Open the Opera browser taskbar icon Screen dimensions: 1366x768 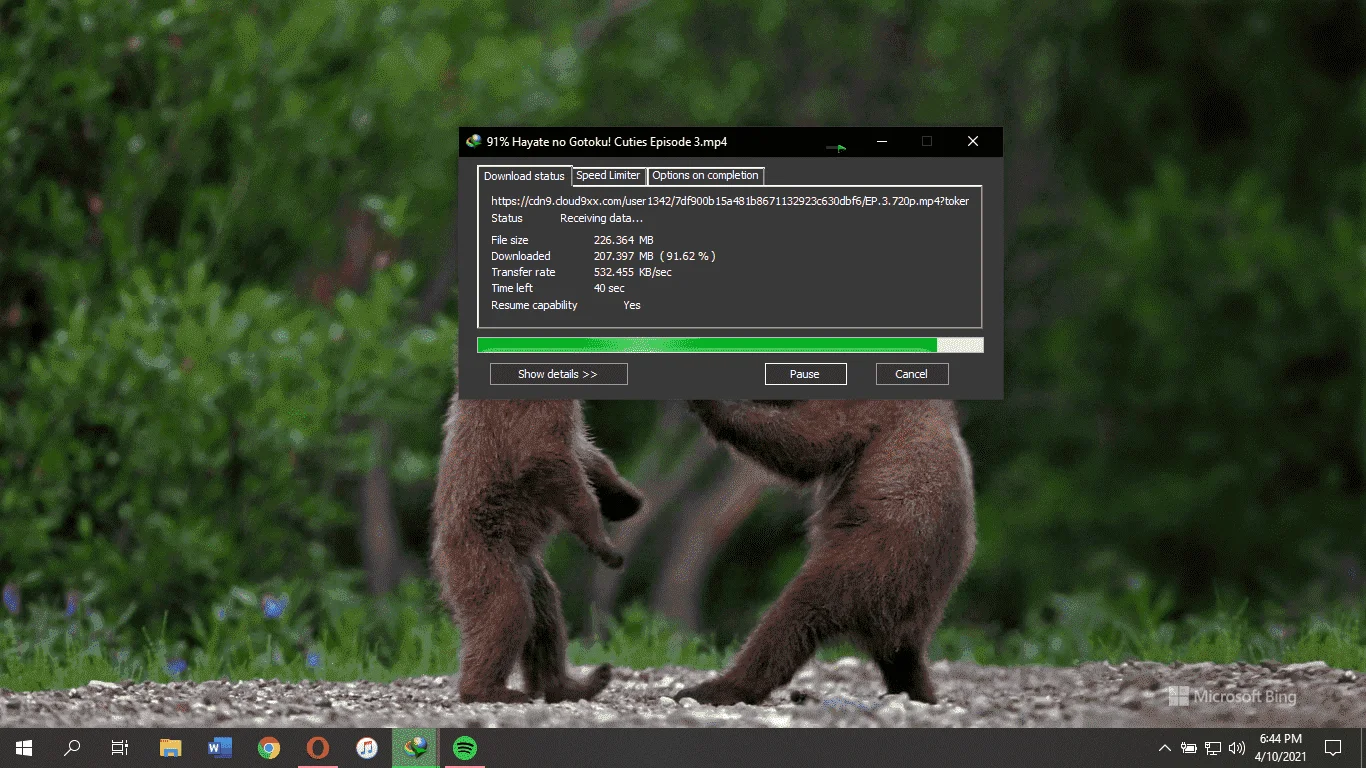(317, 747)
